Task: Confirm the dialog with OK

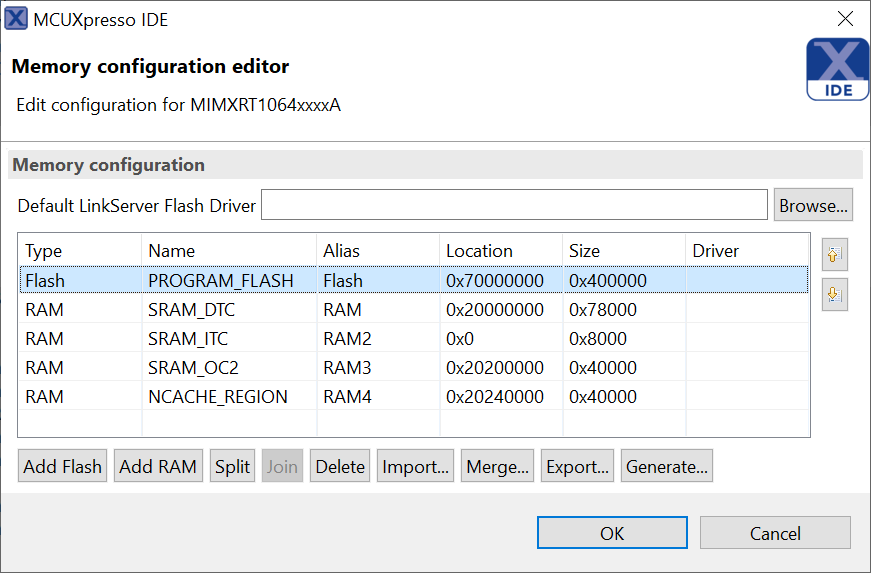Action: click(x=612, y=533)
